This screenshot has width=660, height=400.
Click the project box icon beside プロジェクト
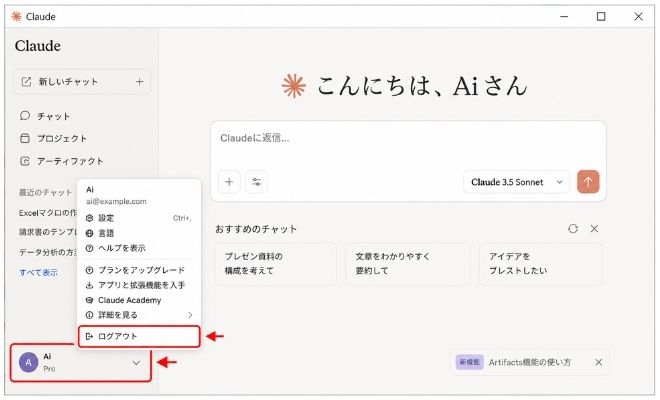coord(25,138)
